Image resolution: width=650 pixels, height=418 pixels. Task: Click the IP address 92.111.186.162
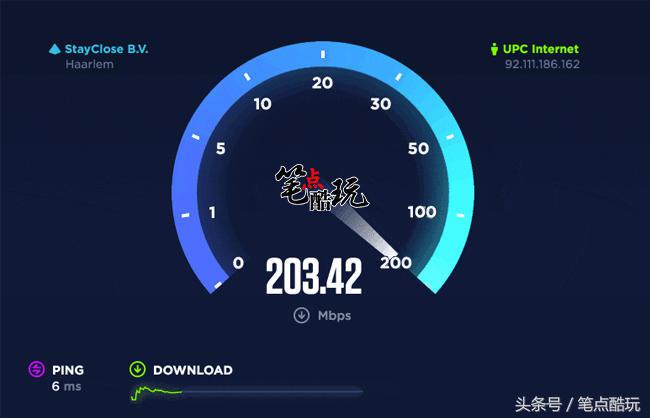(x=542, y=64)
